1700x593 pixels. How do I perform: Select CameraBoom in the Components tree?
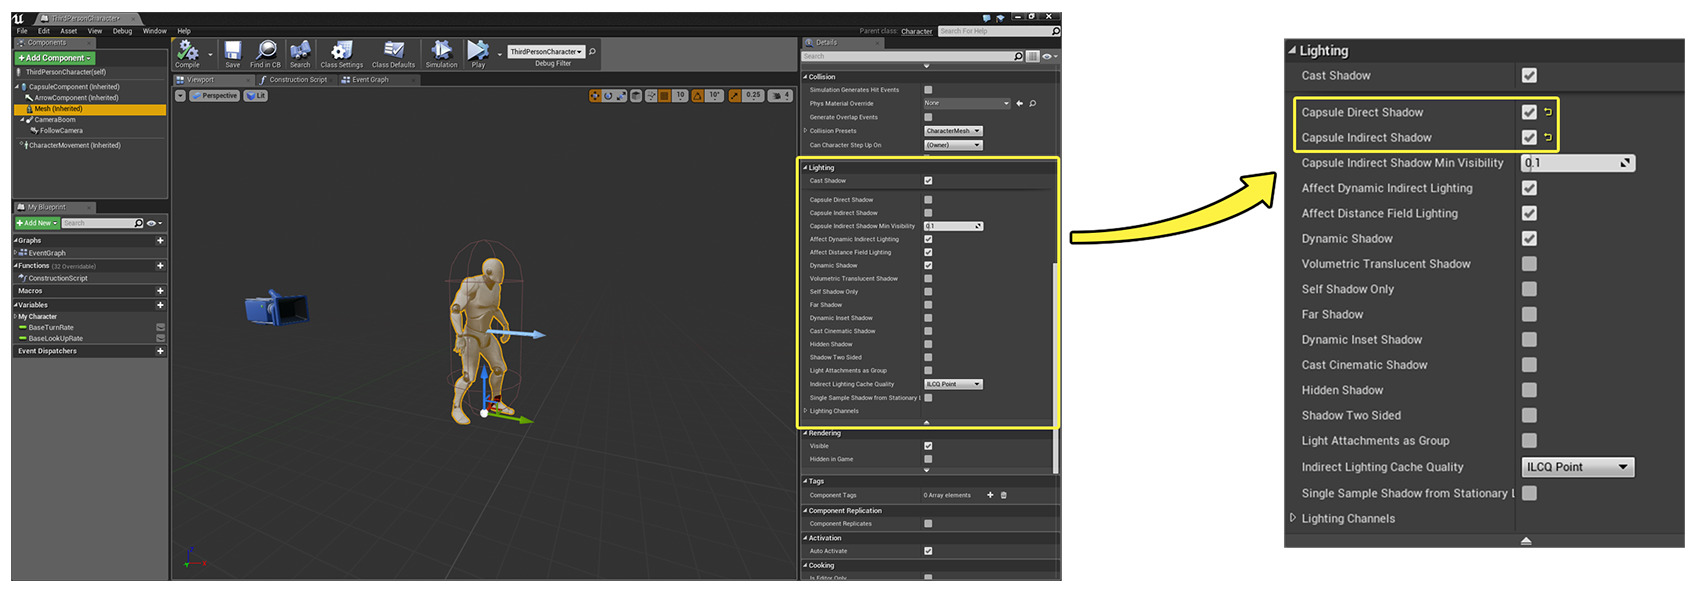55,120
